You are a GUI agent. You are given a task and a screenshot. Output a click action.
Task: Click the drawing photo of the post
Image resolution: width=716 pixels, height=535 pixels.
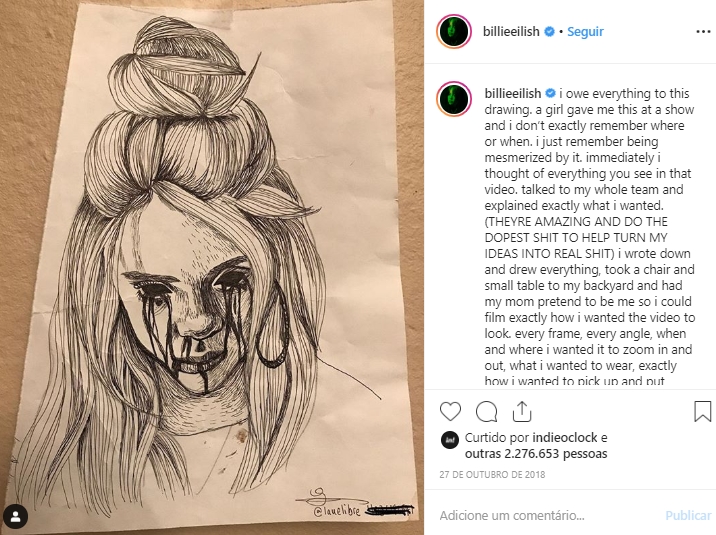click(x=212, y=268)
